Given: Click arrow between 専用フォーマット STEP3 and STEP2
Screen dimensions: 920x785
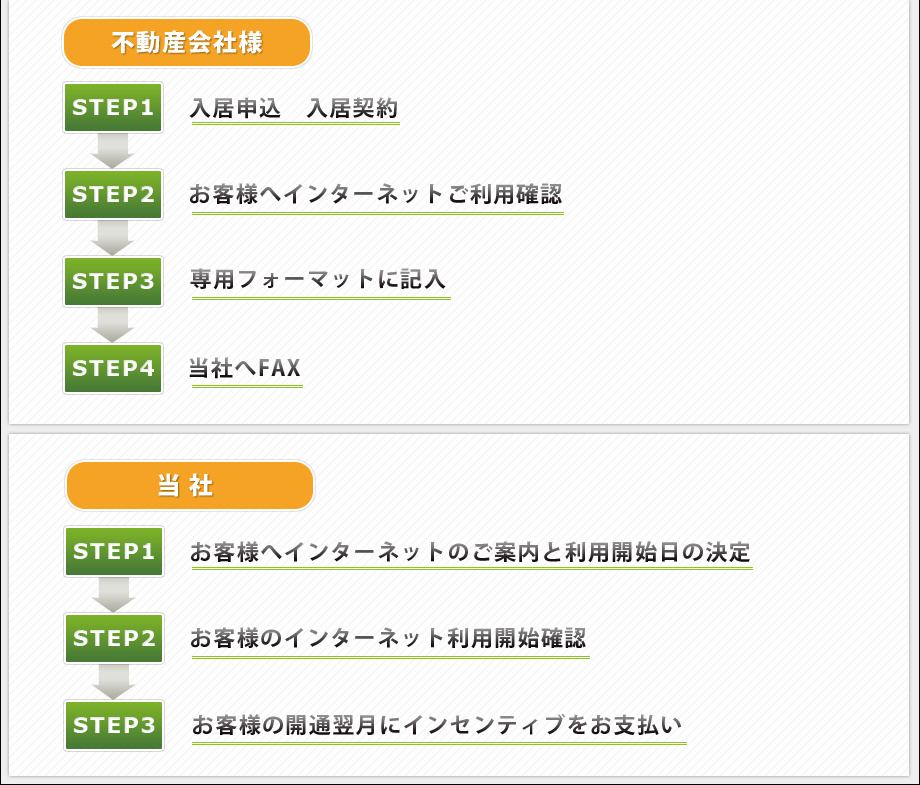Looking at the screenshot, I should pos(113,238).
